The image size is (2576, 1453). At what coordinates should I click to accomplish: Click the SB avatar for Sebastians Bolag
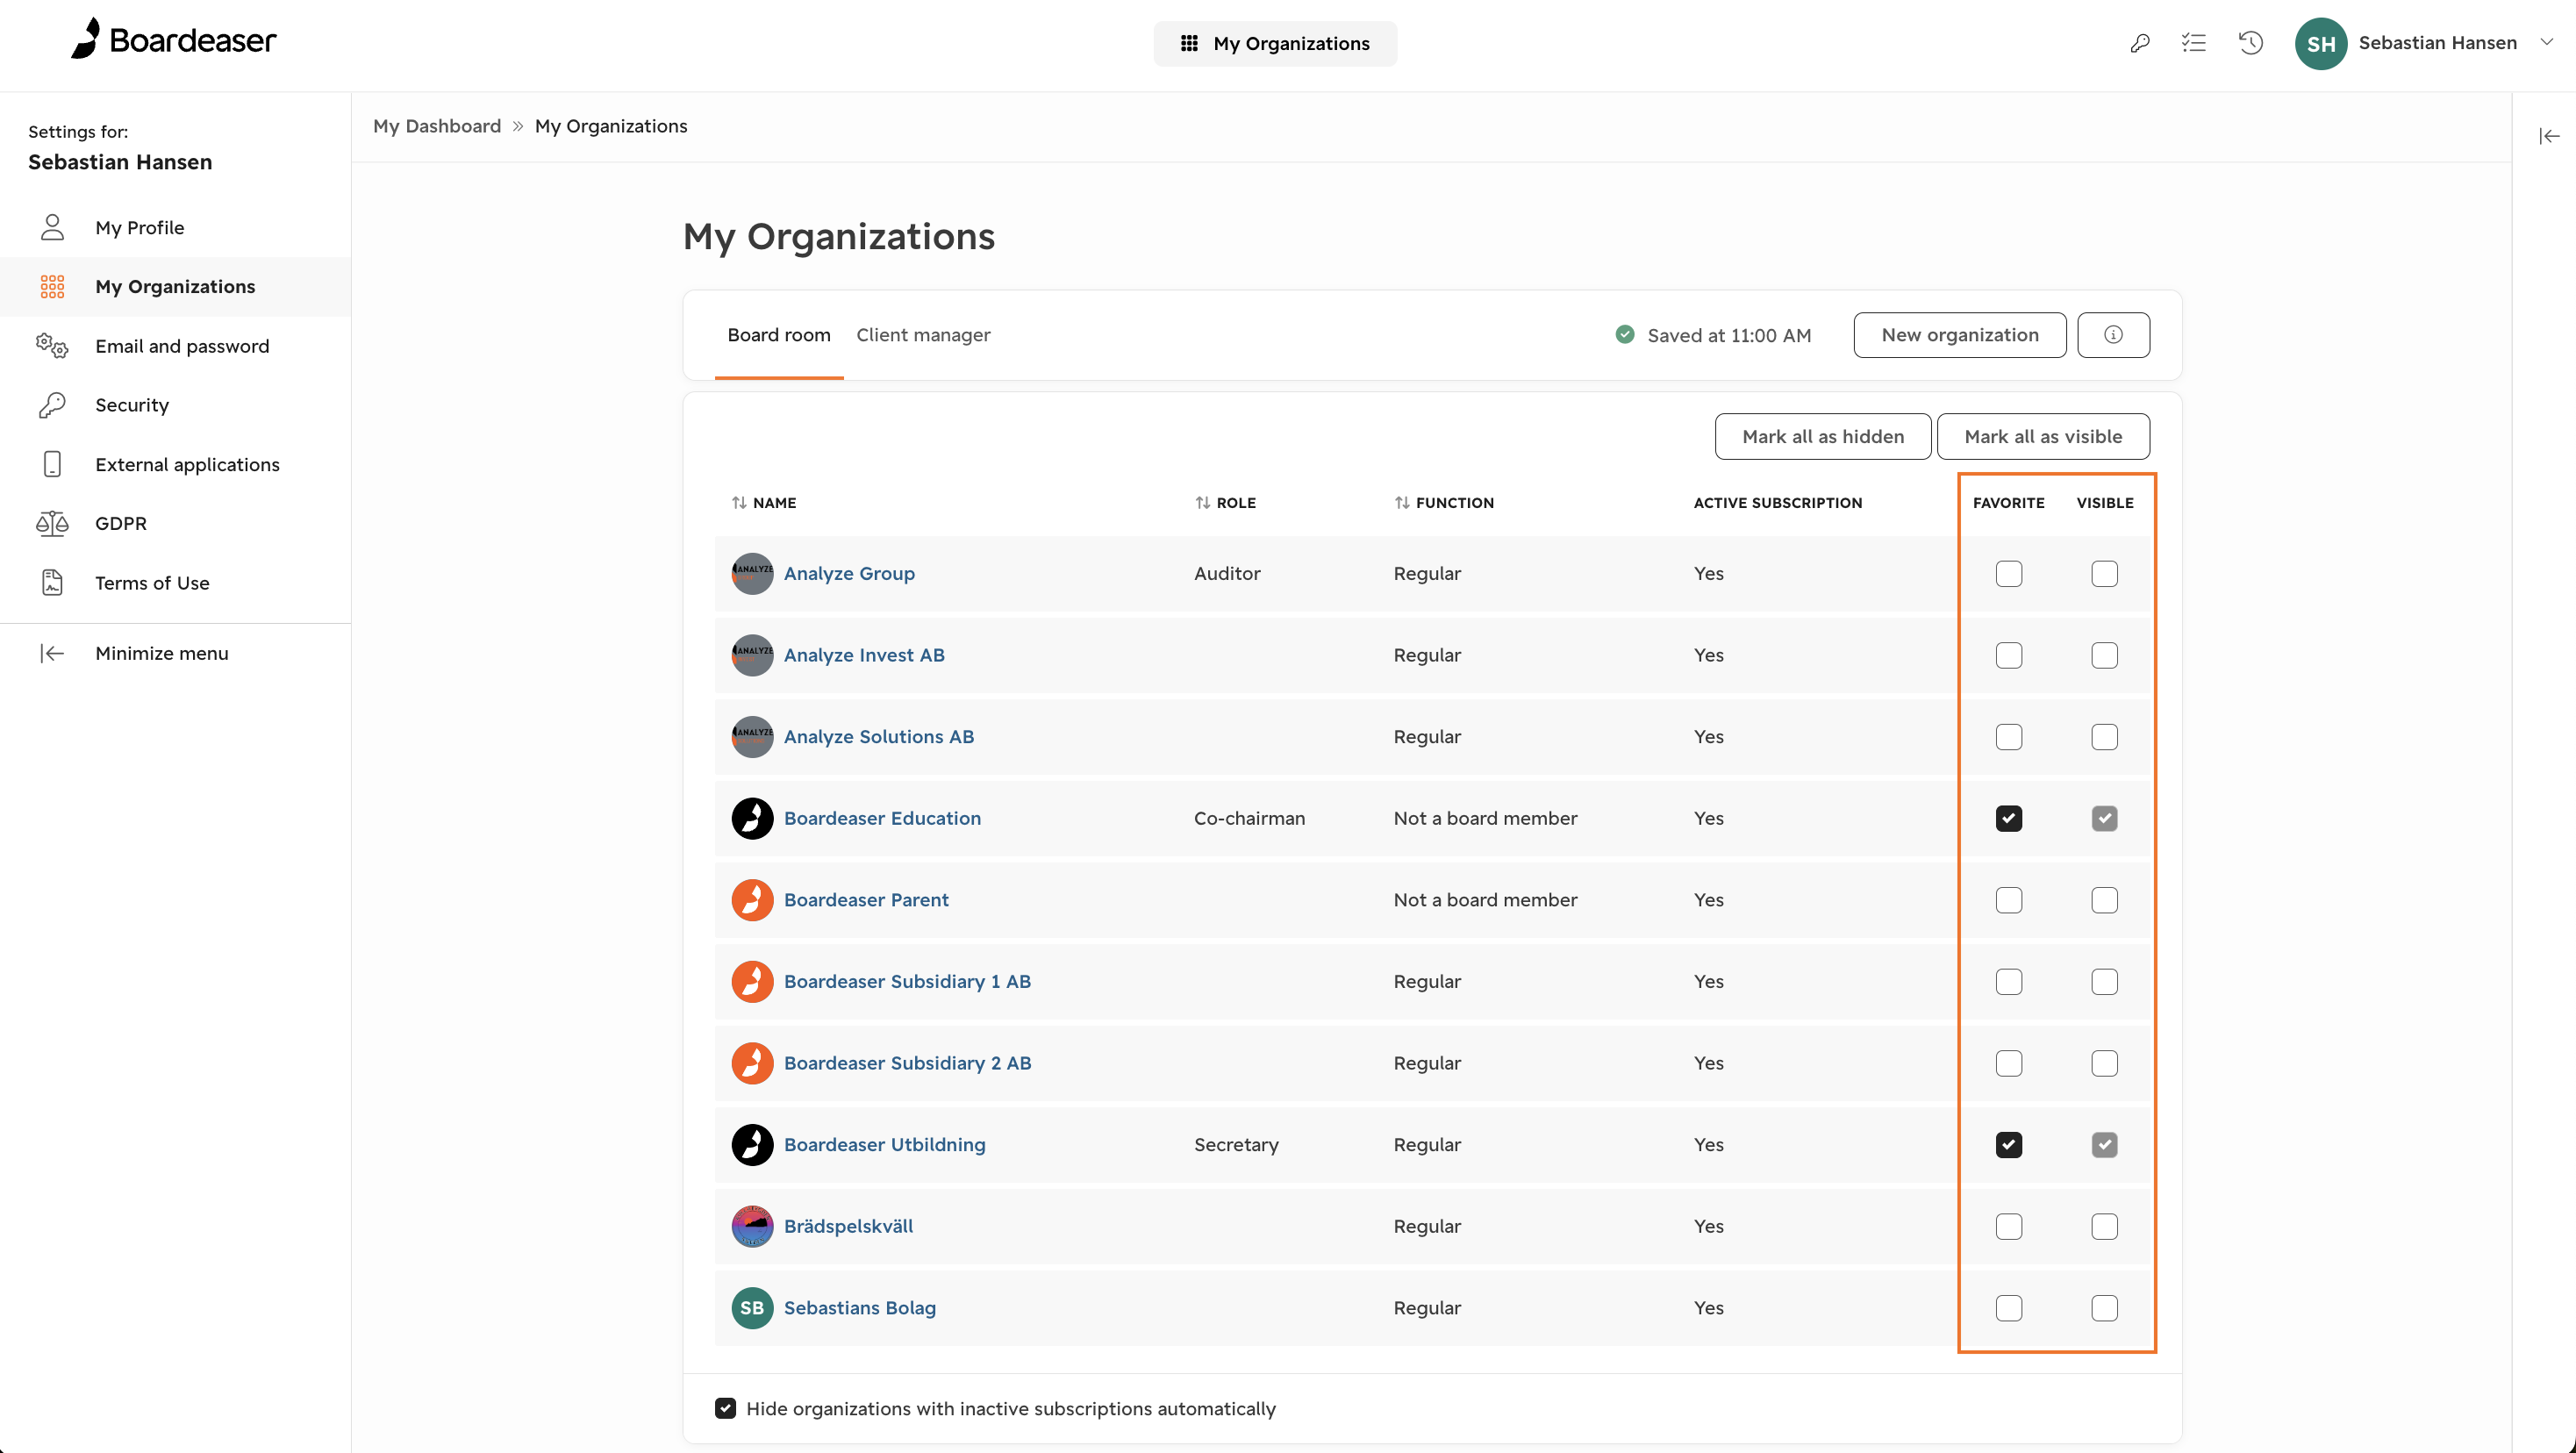(x=752, y=1308)
